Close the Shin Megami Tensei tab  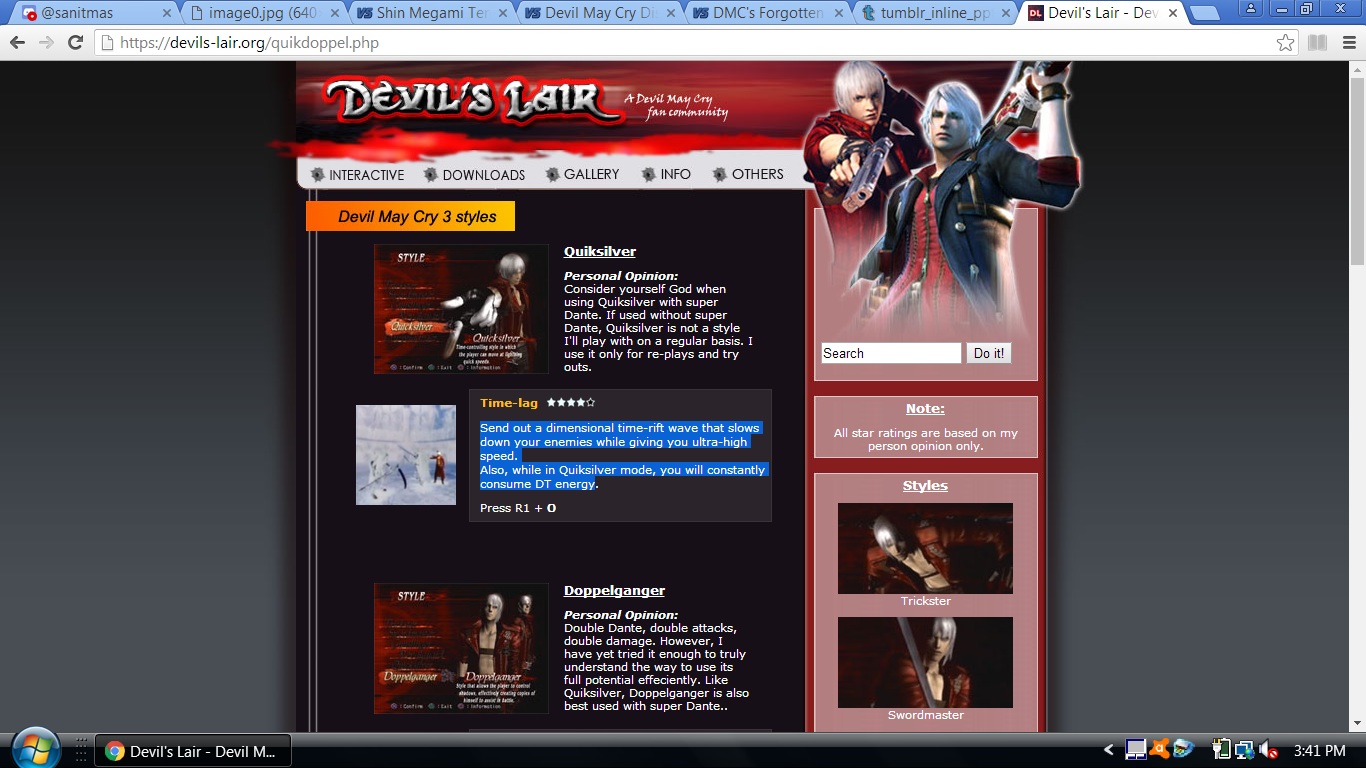click(x=503, y=14)
